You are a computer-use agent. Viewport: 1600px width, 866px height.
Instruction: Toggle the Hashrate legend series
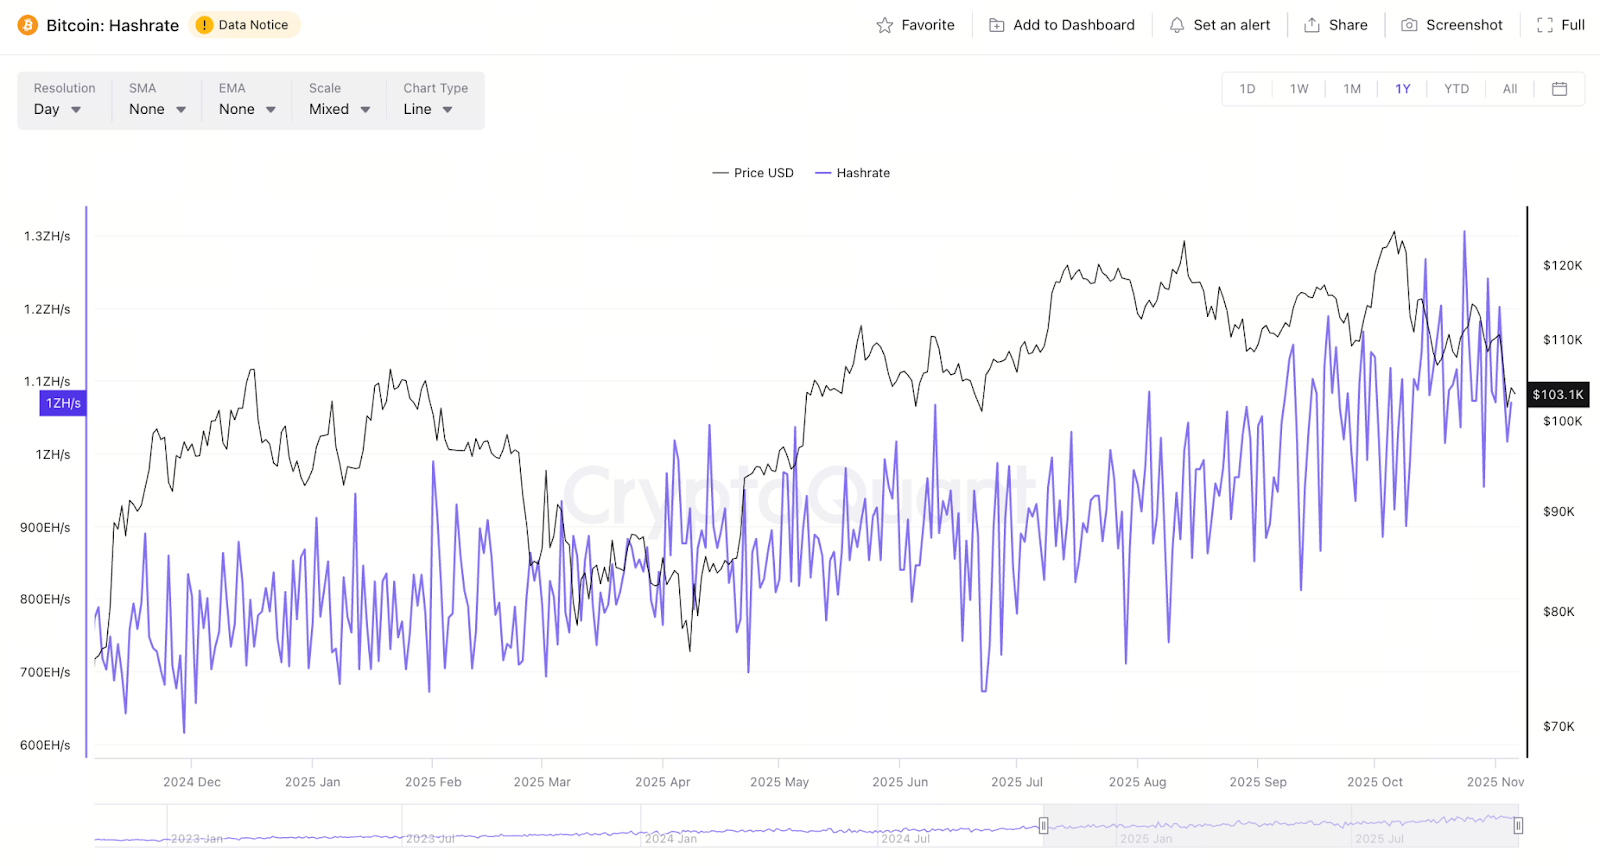[x=853, y=173]
